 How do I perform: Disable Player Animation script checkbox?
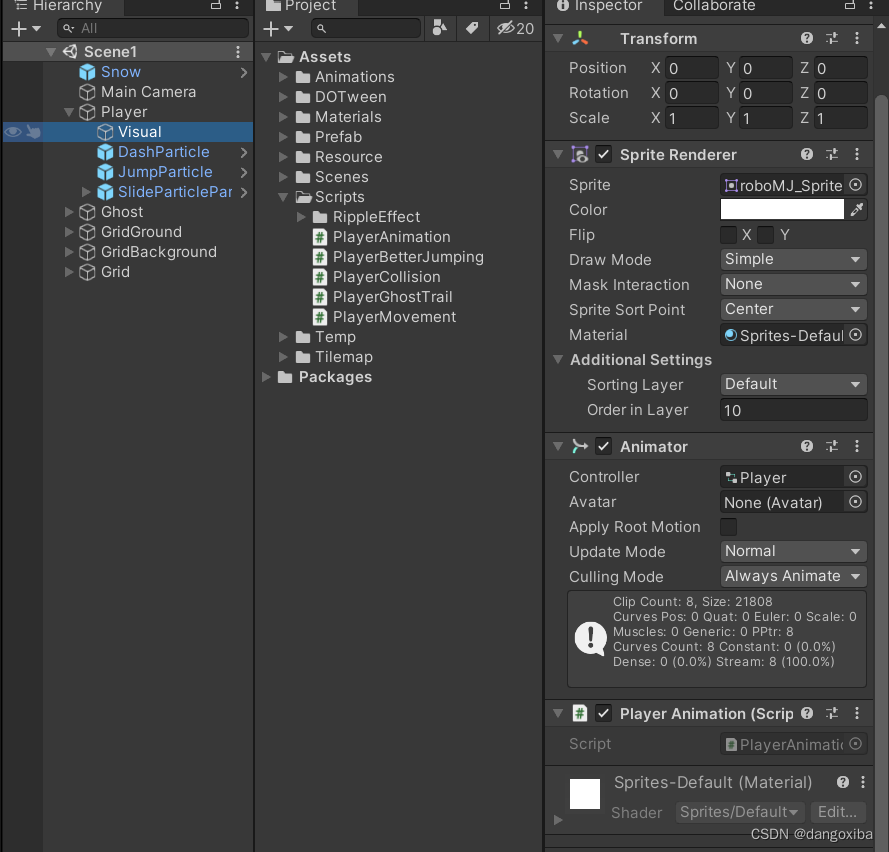tap(603, 713)
